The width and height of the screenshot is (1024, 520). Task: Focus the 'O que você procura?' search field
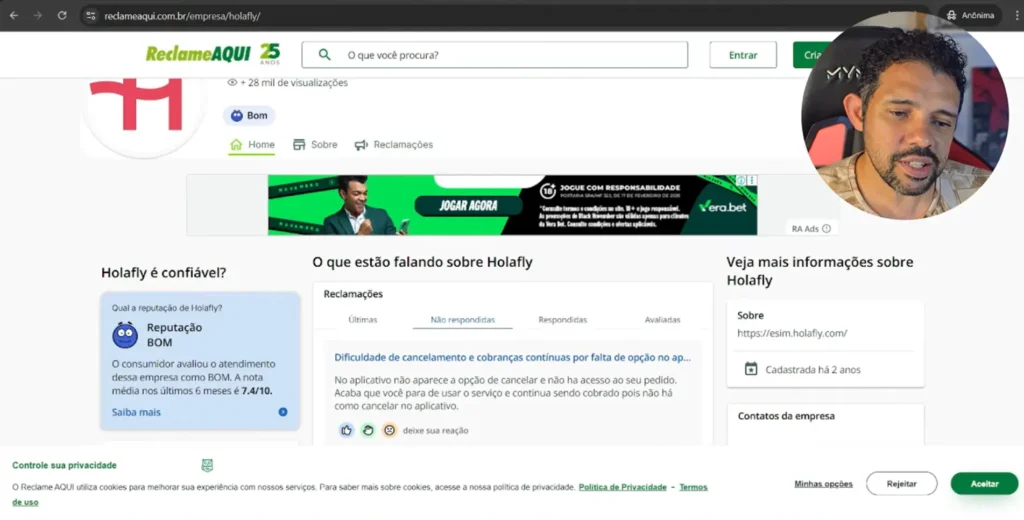[494, 55]
